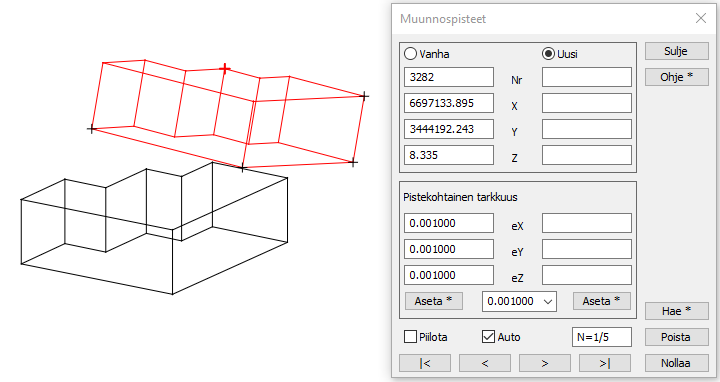The image size is (720, 382).
Task: Open help with Ohje * button
Action: pos(676,77)
